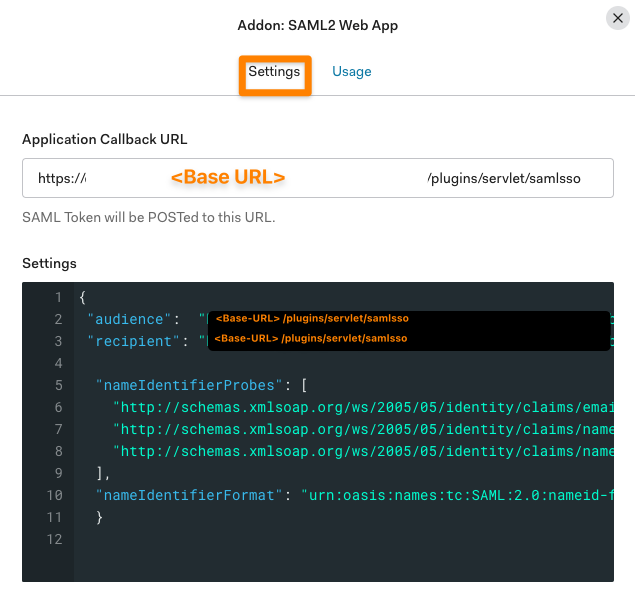The height and width of the screenshot is (596, 635).
Task: Click the closing bracket on line 9
Action: tap(103, 473)
